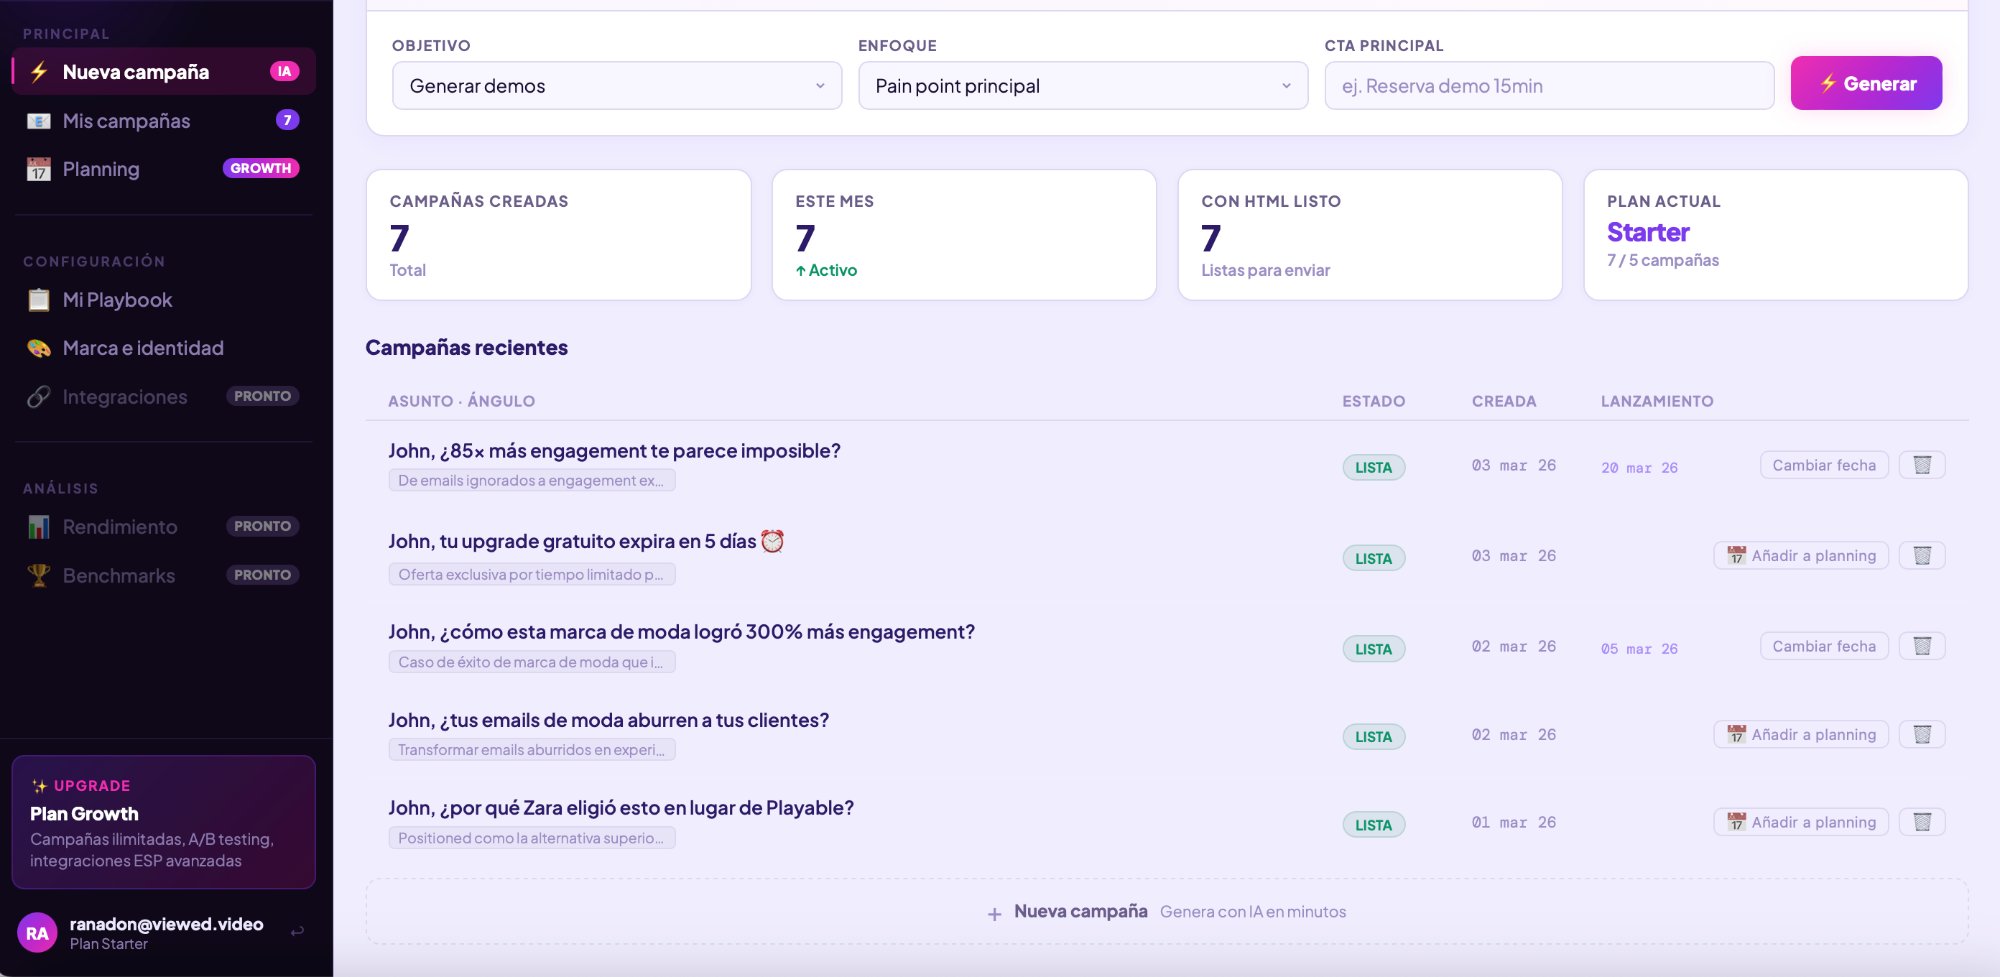2000x977 pixels.
Task: Click the calendar icon beside Planning
Action: tap(39, 169)
